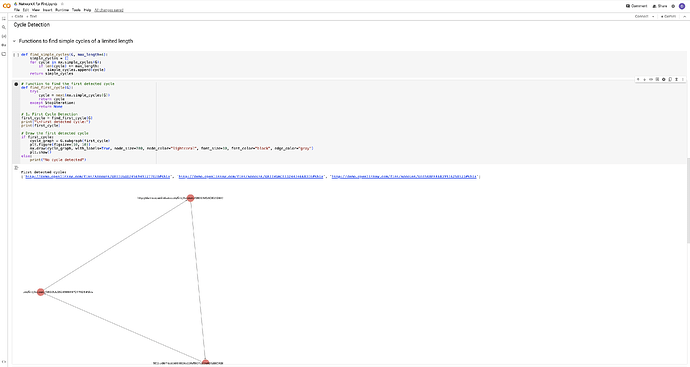The image size is (690, 367).
Task: Open the Connect dropdown arrow
Action: click(x=653, y=16)
